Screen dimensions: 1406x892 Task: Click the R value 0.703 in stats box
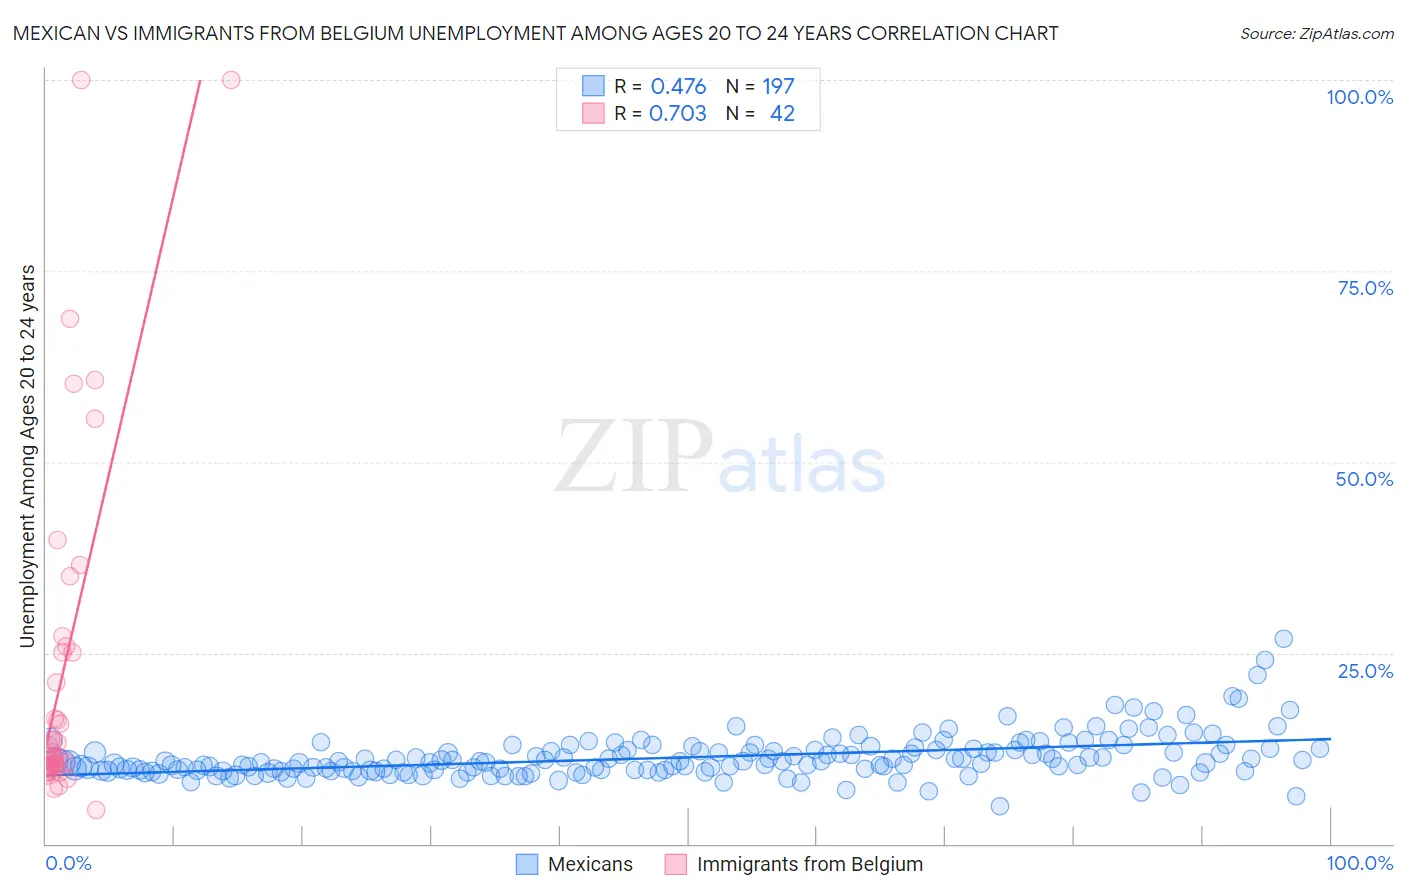click(678, 113)
